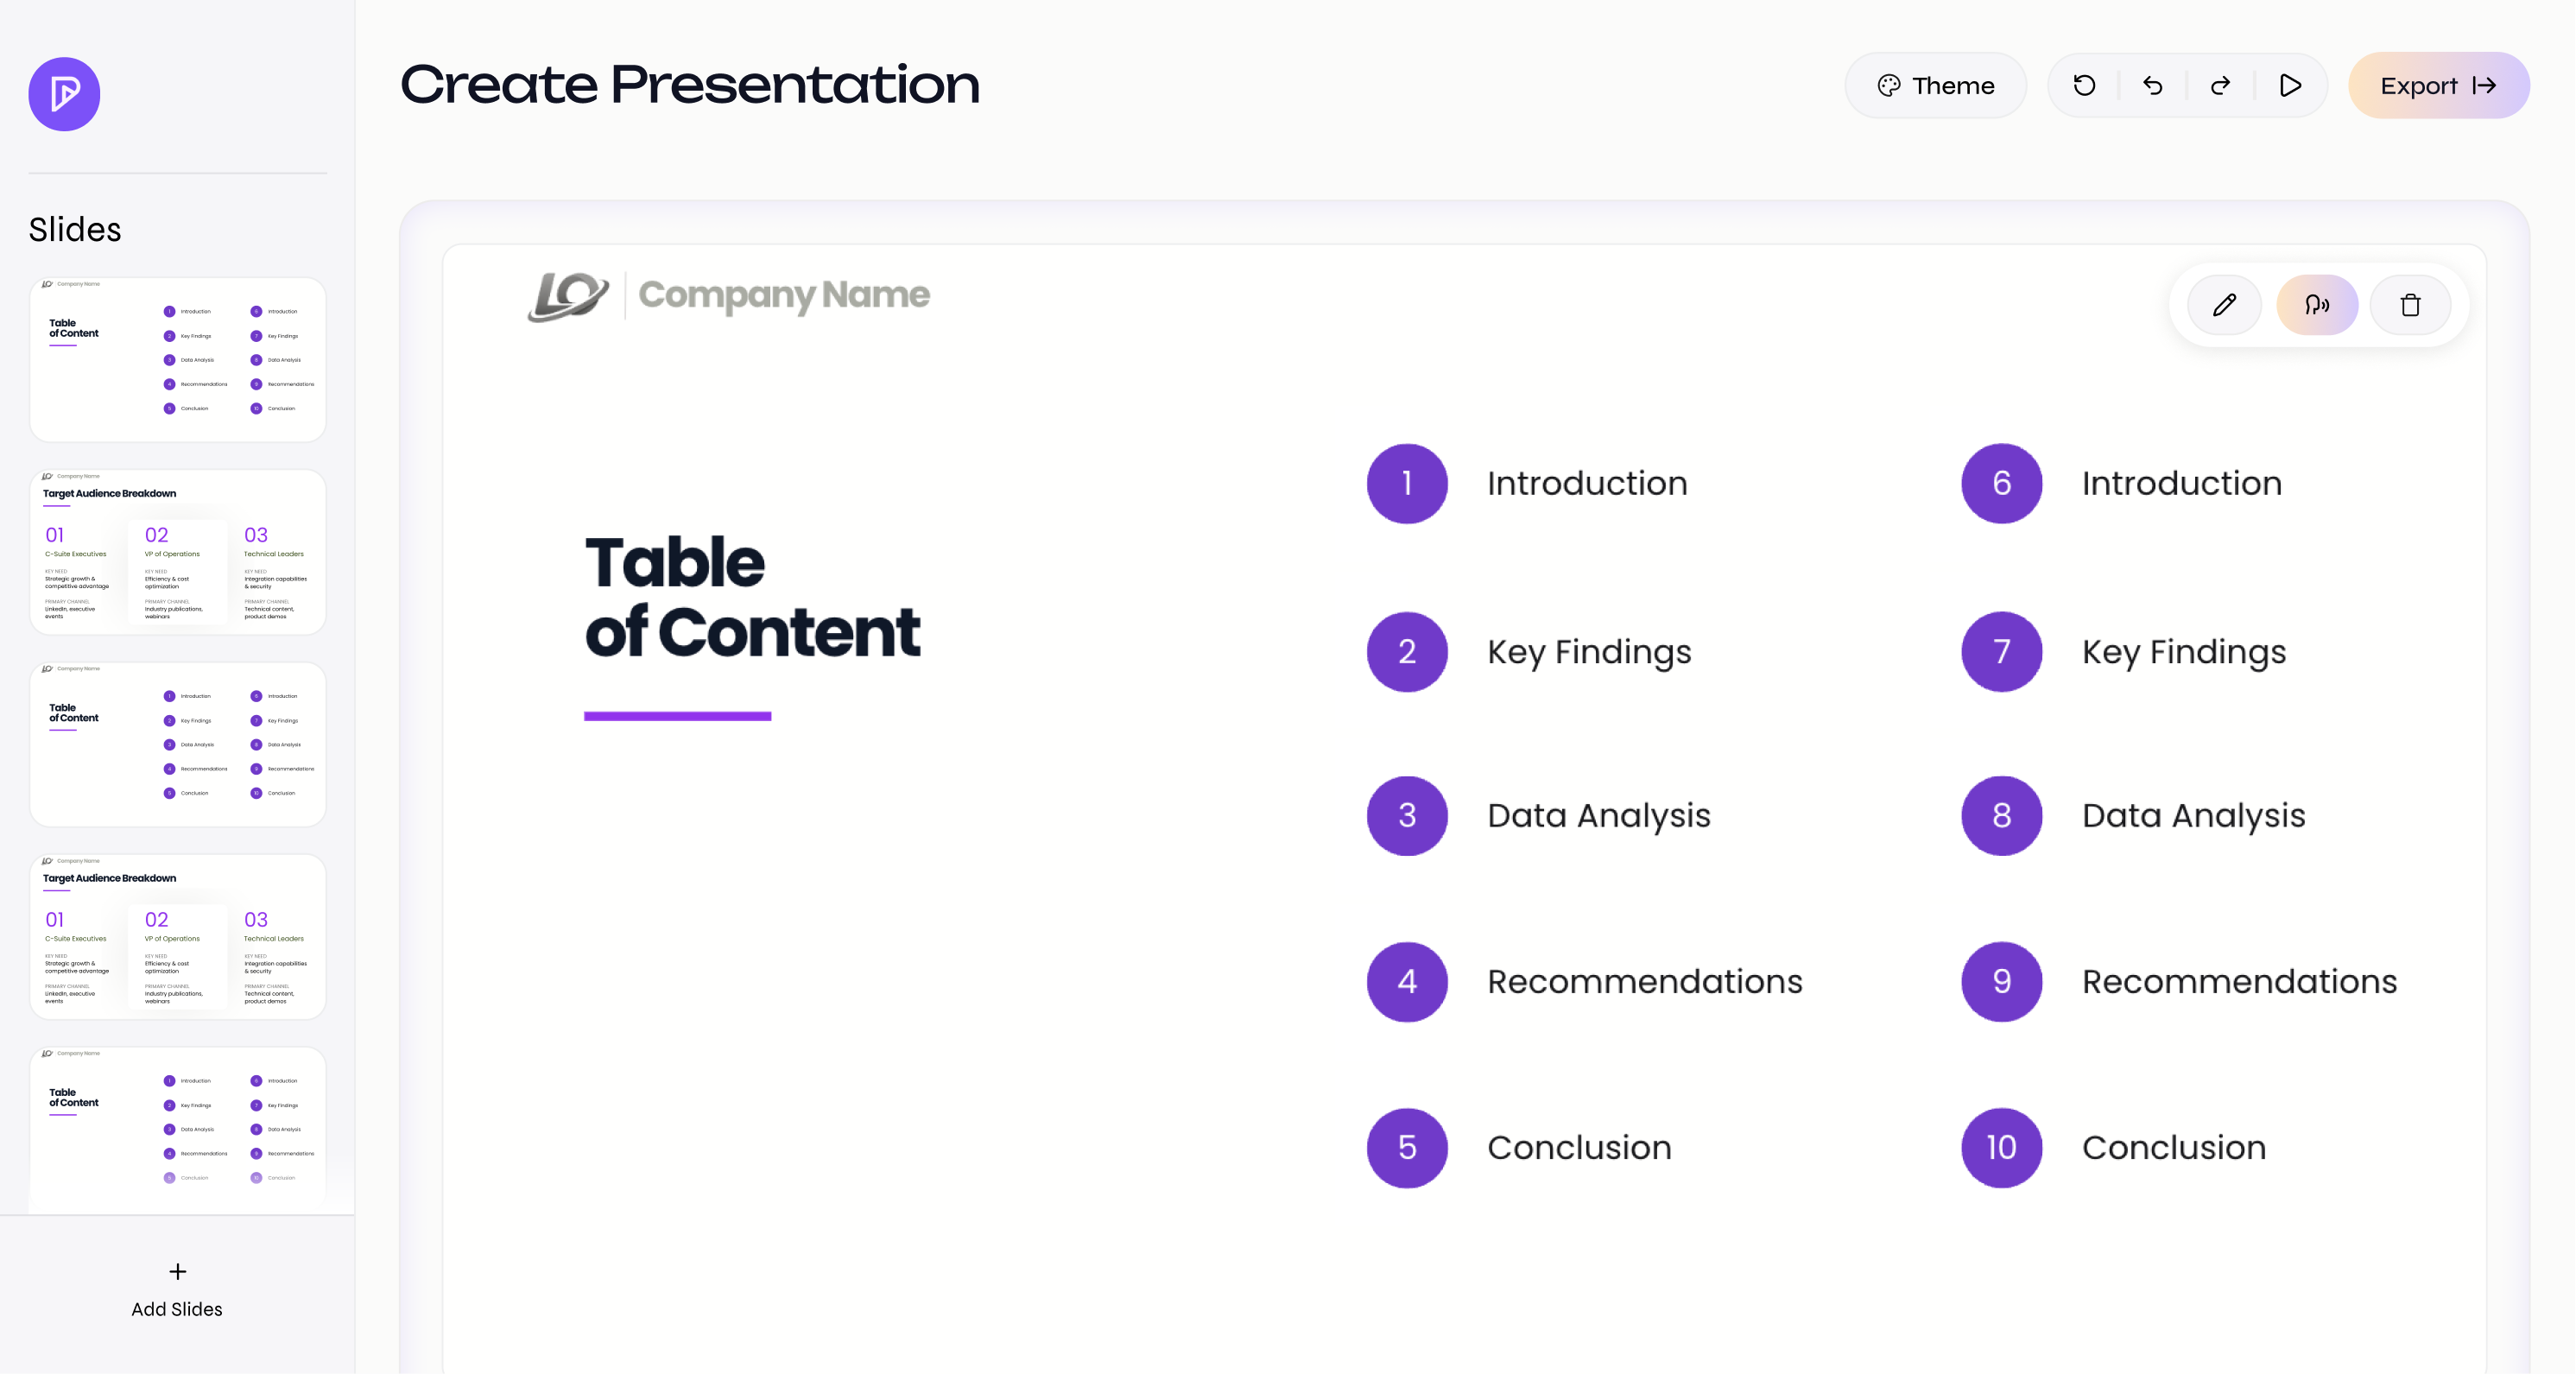Select the fifth slide thumbnail at bottom
Viewport: 2576px width, 1374px height.
(178, 1128)
